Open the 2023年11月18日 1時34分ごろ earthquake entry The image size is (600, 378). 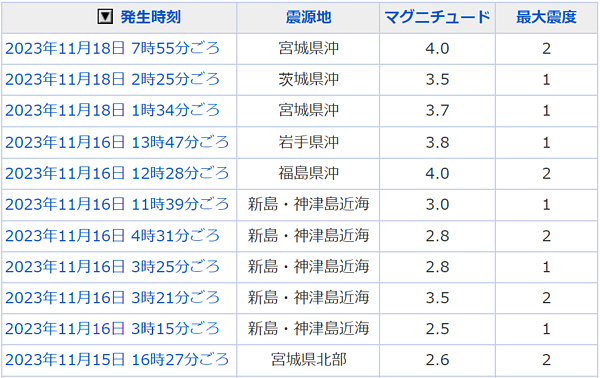point(112,111)
